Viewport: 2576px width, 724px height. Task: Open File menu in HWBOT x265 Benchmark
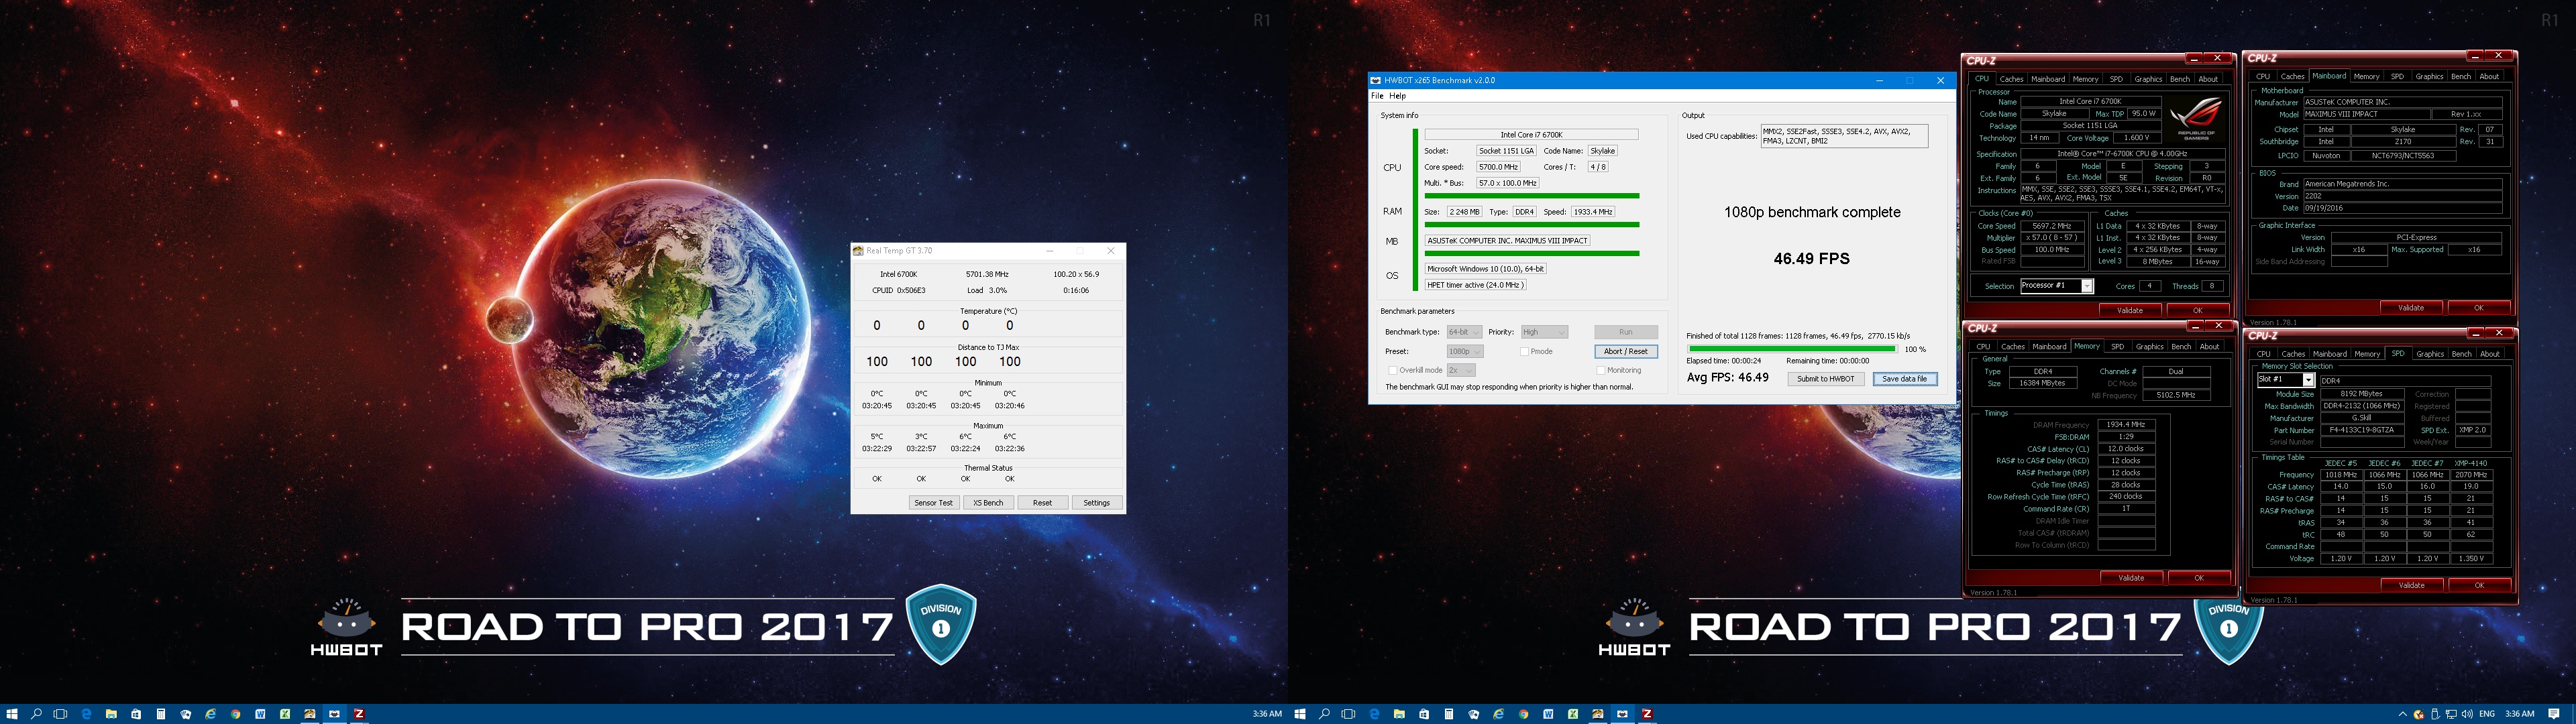pos(1377,96)
